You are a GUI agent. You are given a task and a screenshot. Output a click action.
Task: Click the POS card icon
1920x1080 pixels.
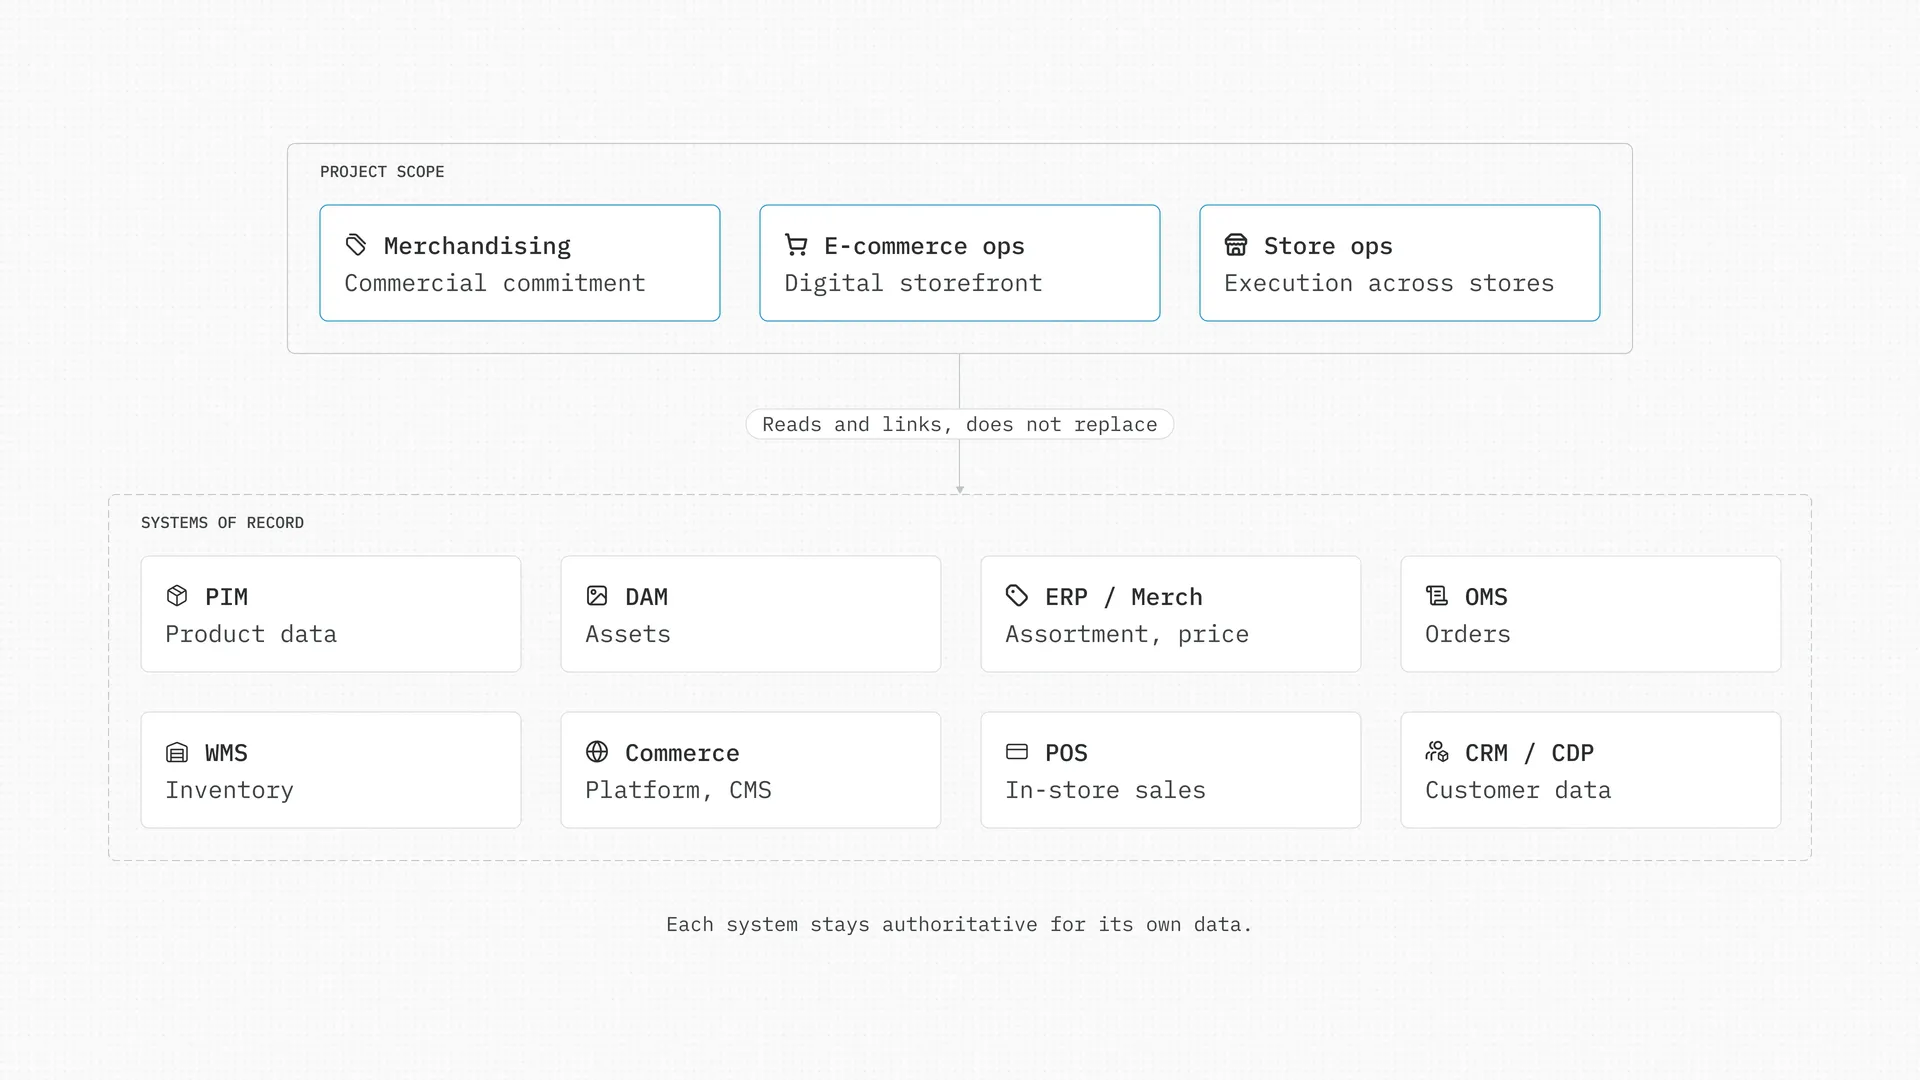pyautogui.click(x=1017, y=752)
